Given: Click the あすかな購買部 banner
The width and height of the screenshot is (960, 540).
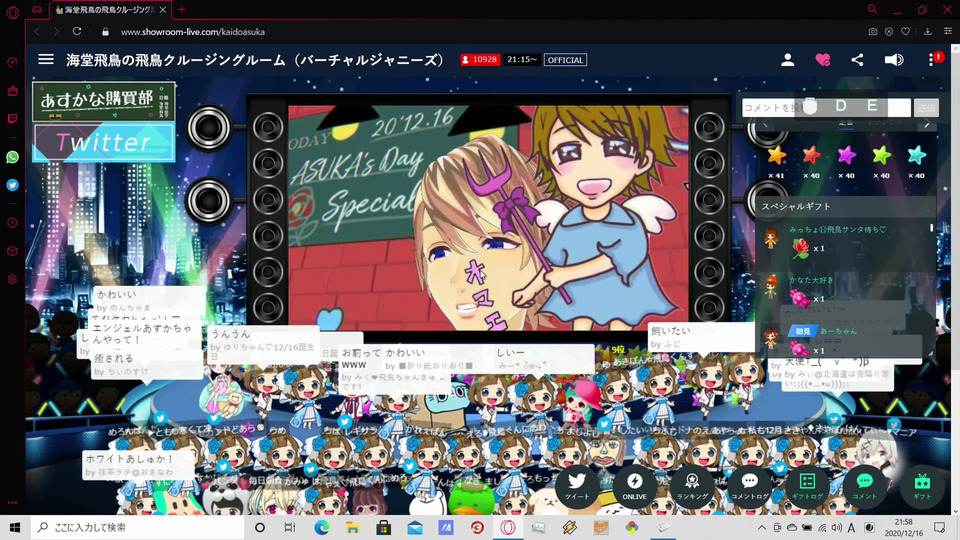Looking at the screenshot, I should 103,102.
